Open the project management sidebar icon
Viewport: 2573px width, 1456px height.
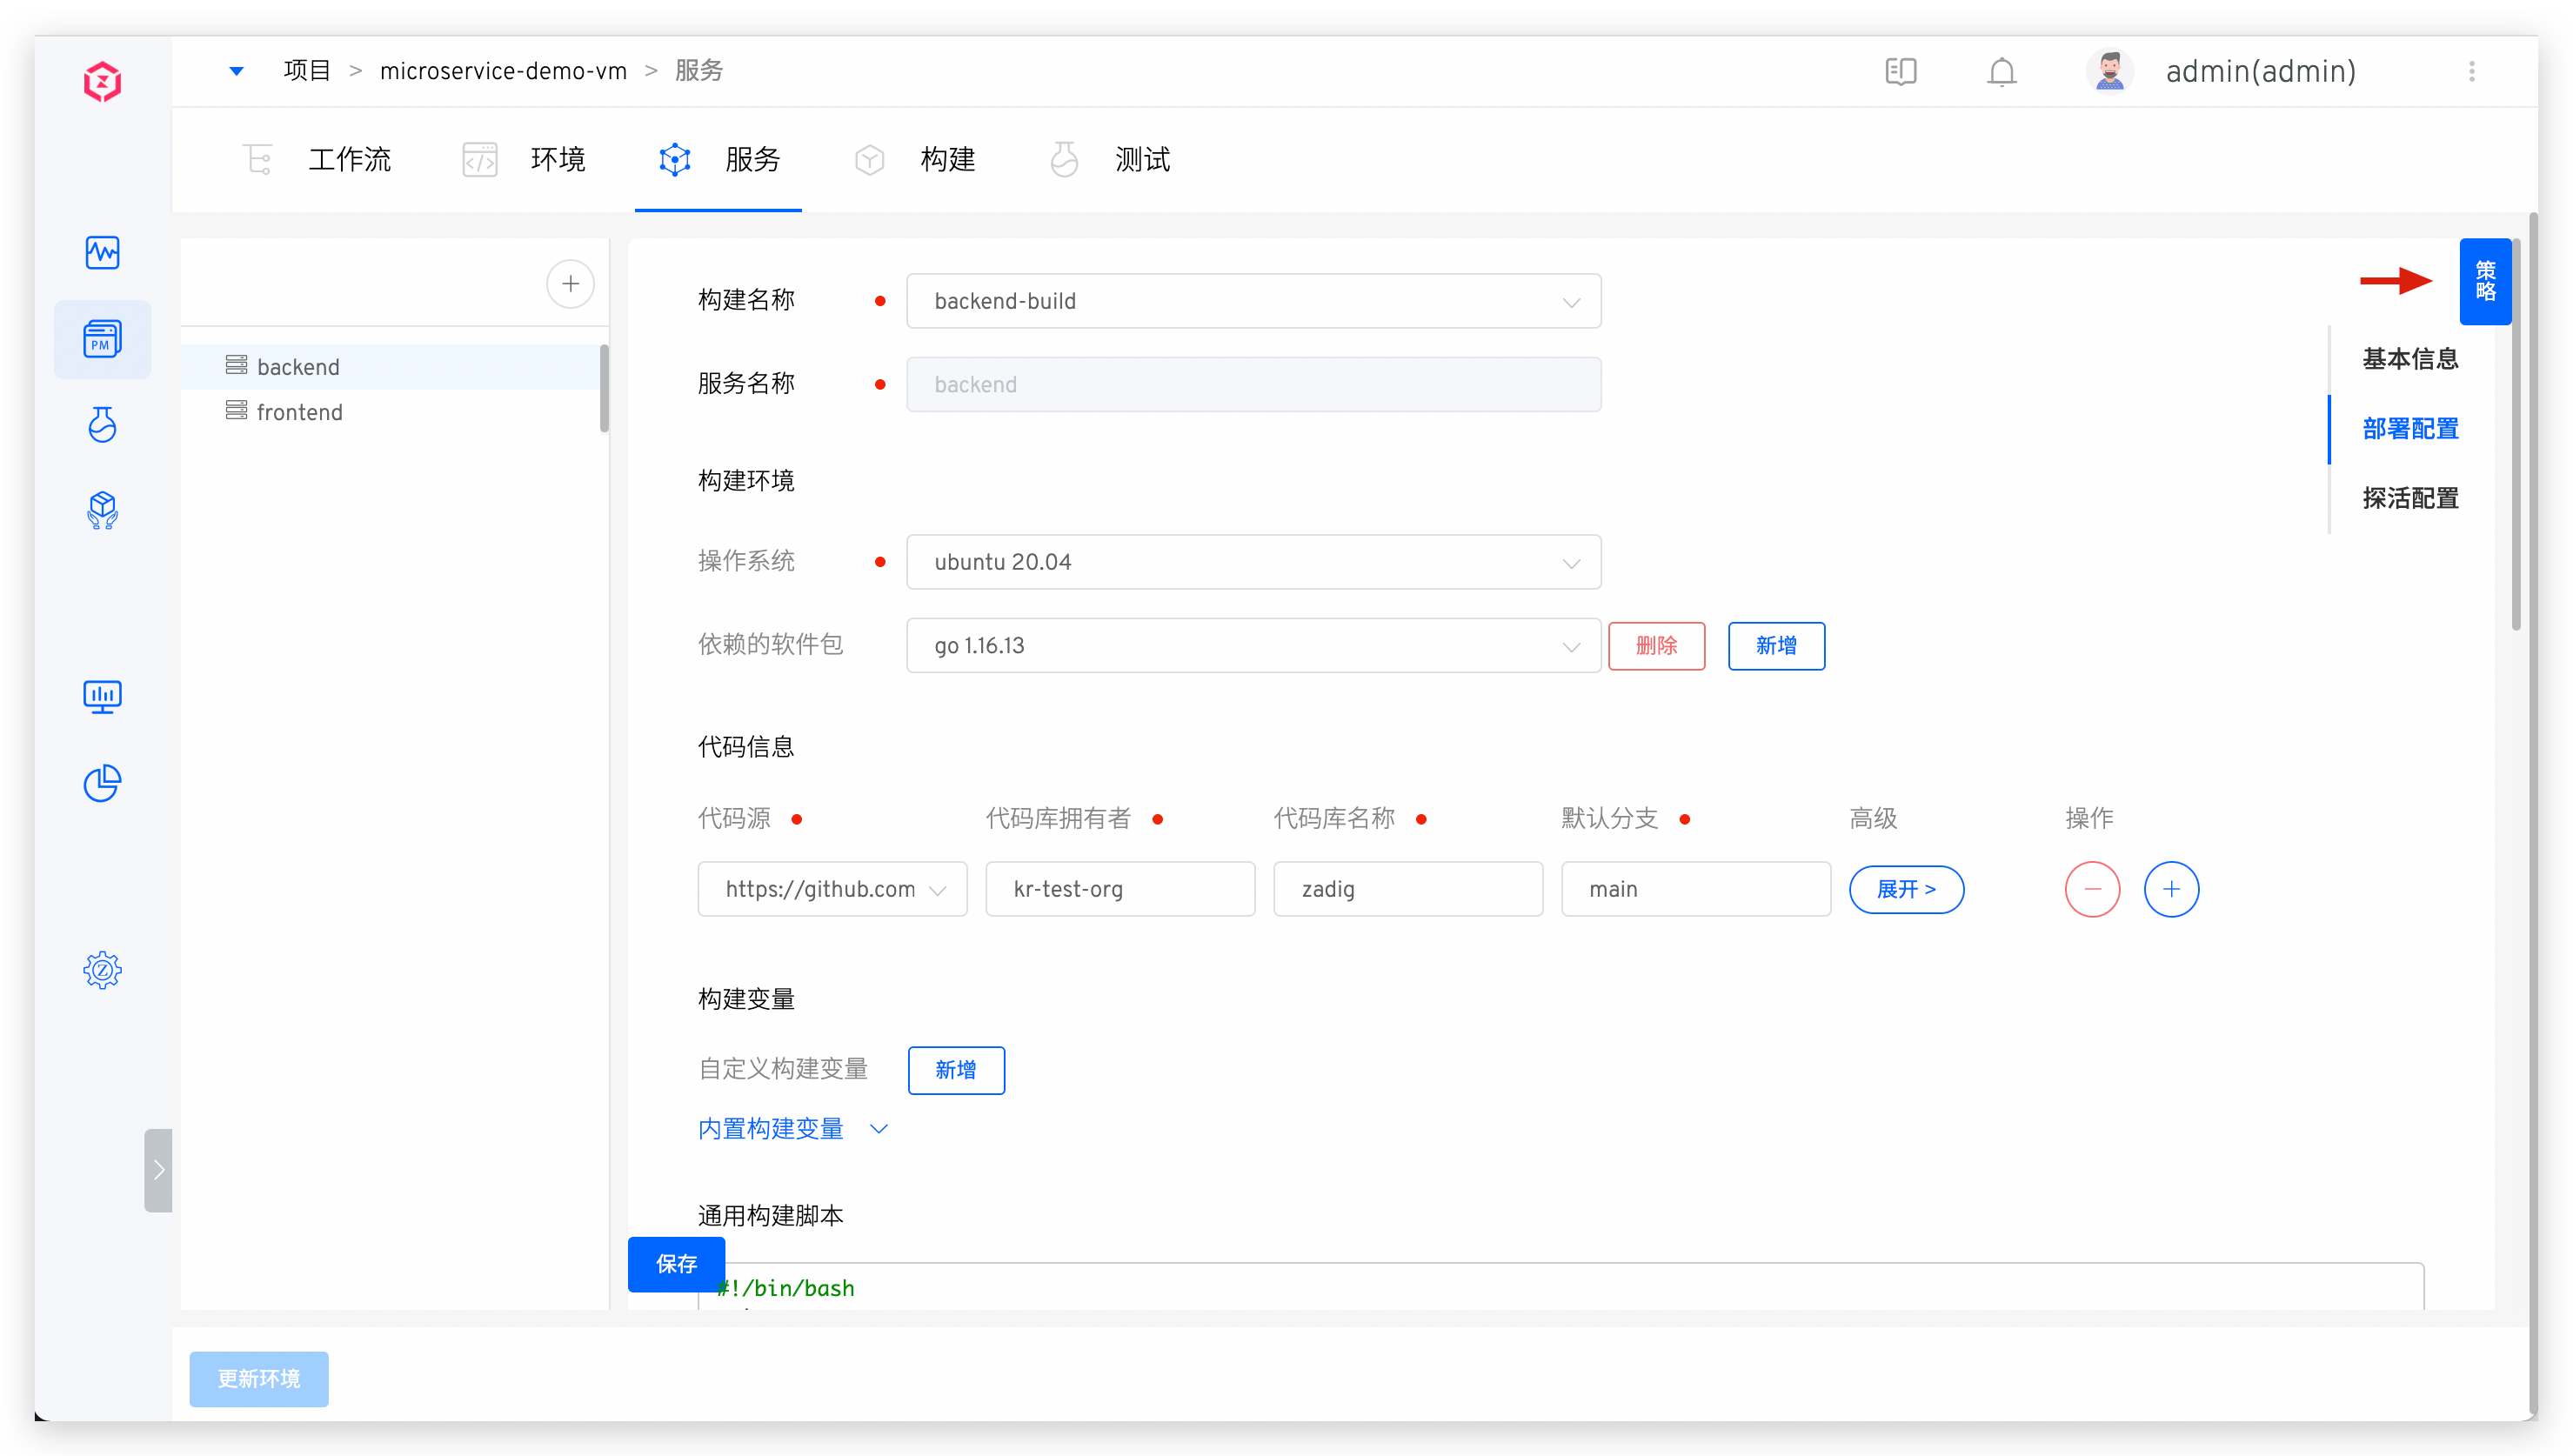(103, 339)
